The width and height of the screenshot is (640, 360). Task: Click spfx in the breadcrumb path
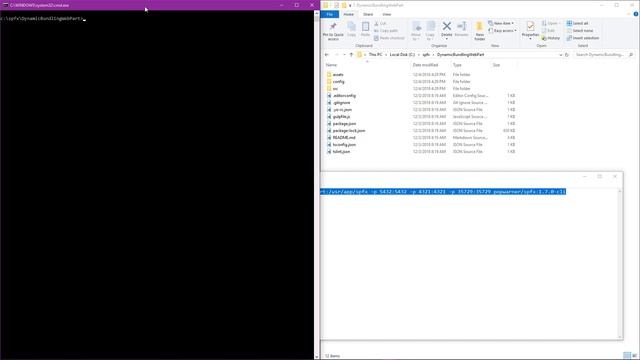(426, 55)
